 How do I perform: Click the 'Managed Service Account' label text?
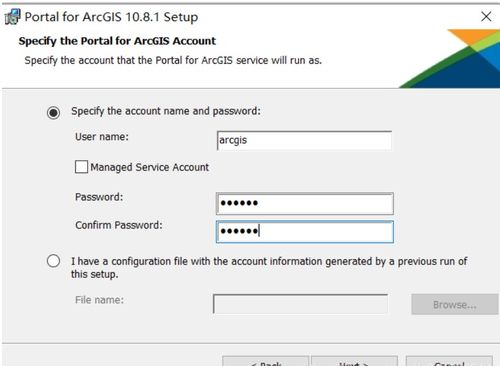click(x=149, y=167)
